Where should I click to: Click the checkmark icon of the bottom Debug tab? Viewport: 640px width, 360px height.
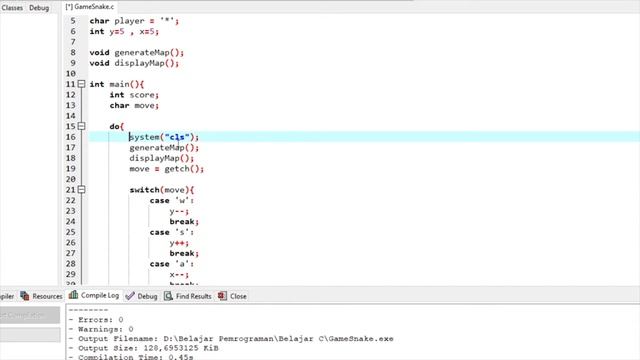coord(130,296)
